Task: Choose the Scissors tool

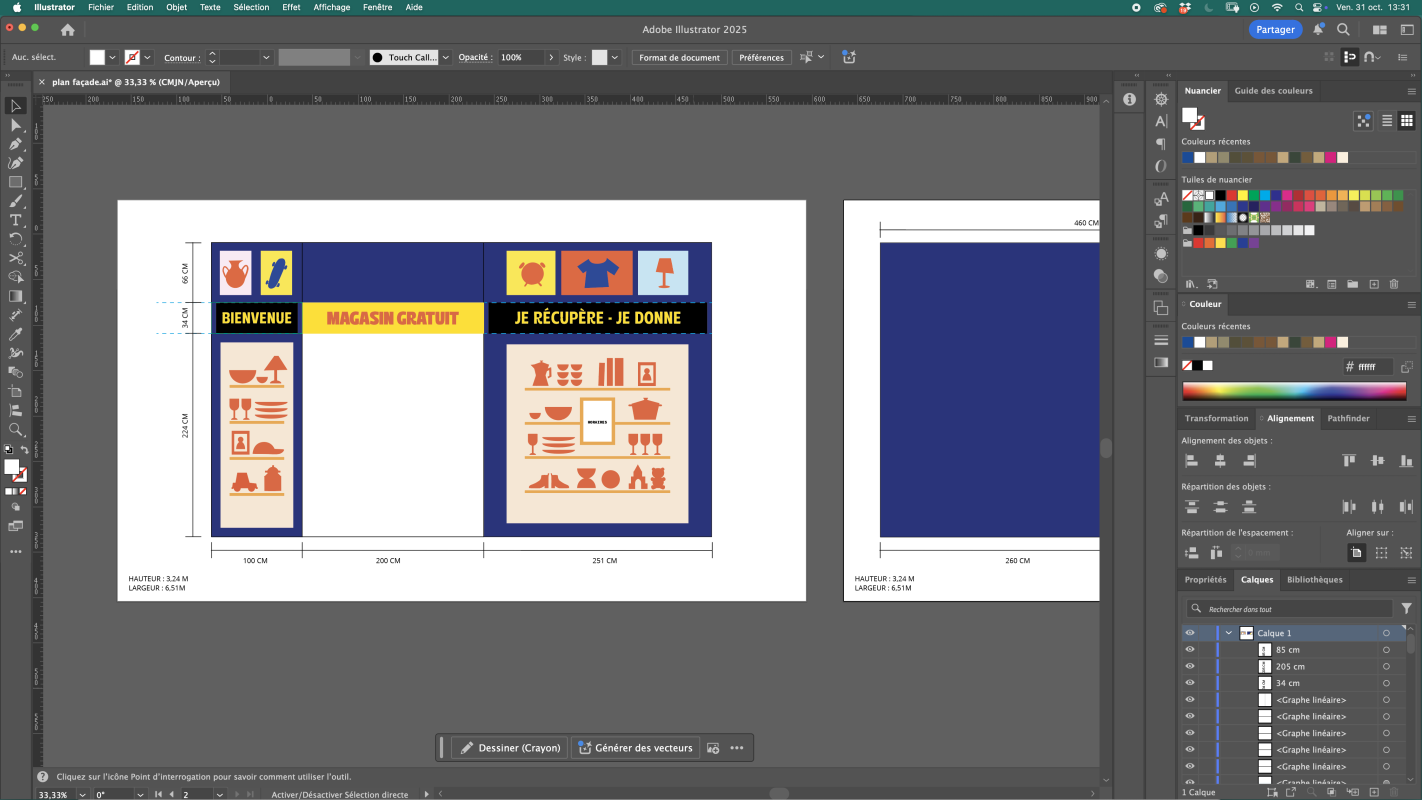Action: (15, 258)
